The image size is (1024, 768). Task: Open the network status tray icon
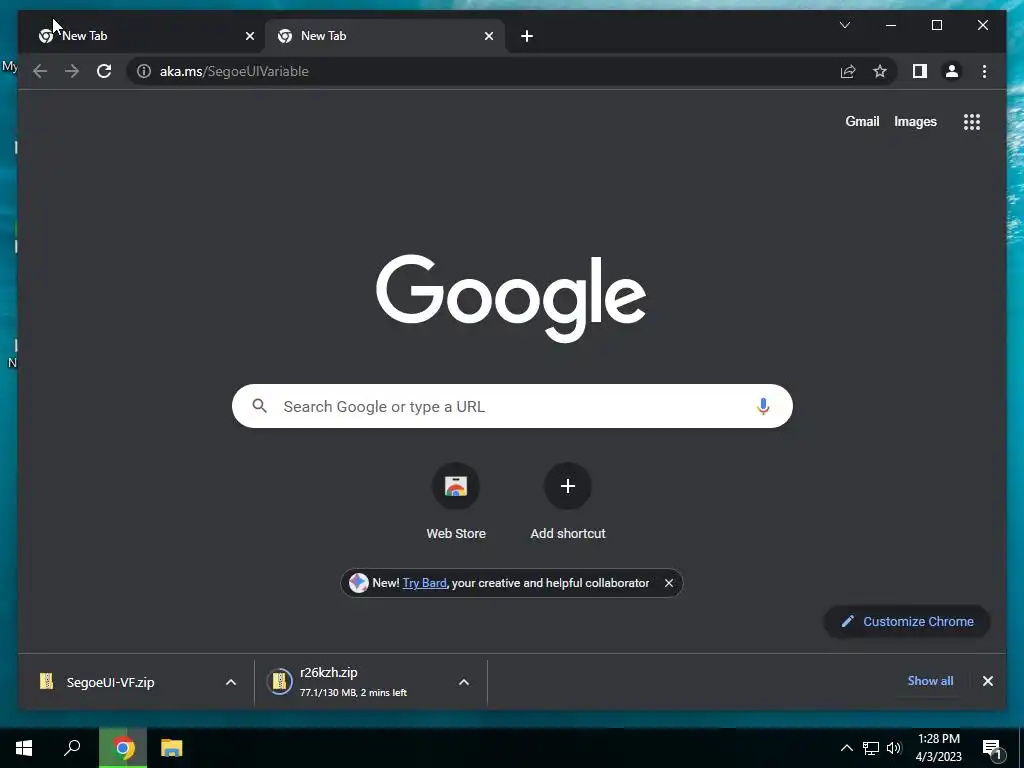(871, 748)
